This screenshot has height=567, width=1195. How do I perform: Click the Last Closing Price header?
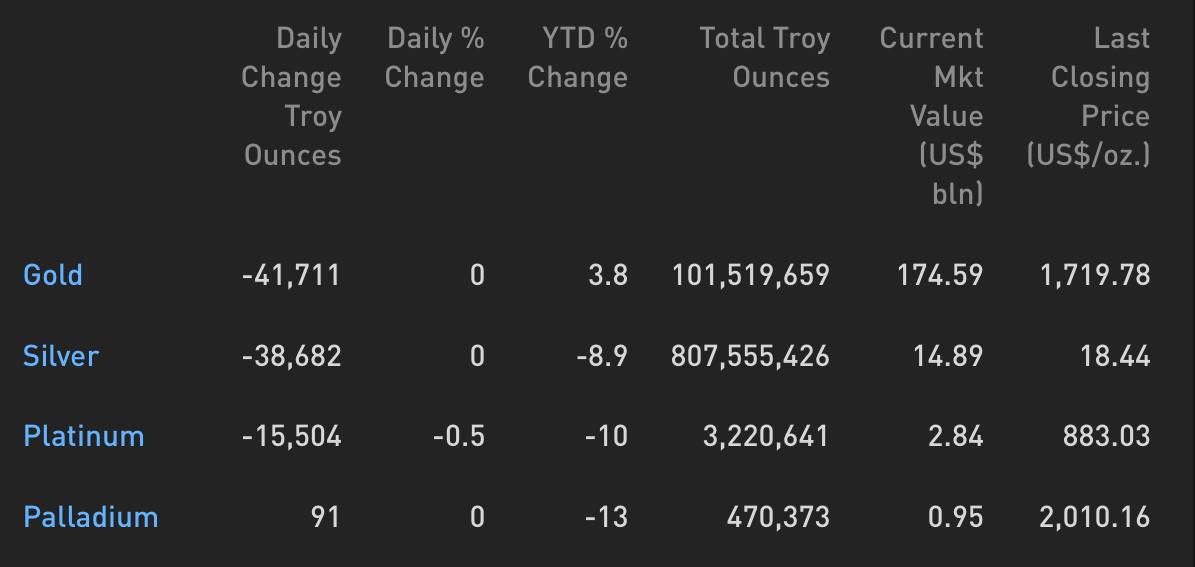1088,97
